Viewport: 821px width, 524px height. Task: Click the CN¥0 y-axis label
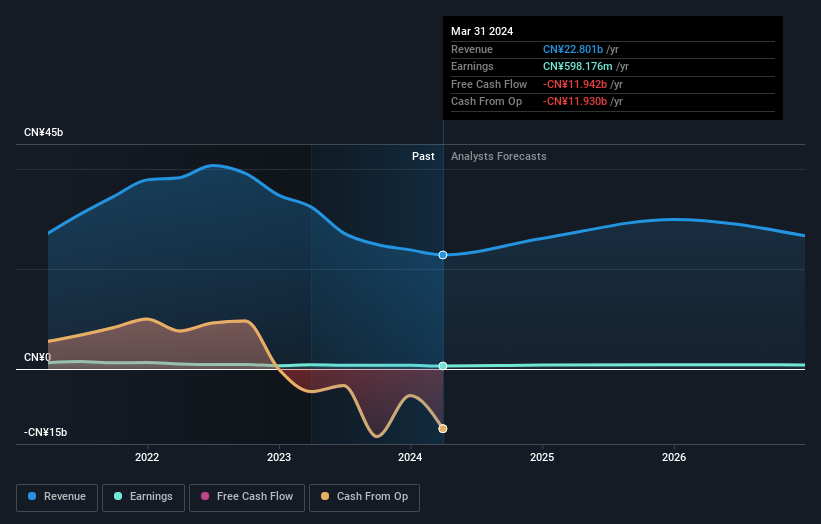pyautogui.click(x=38, y=358)
